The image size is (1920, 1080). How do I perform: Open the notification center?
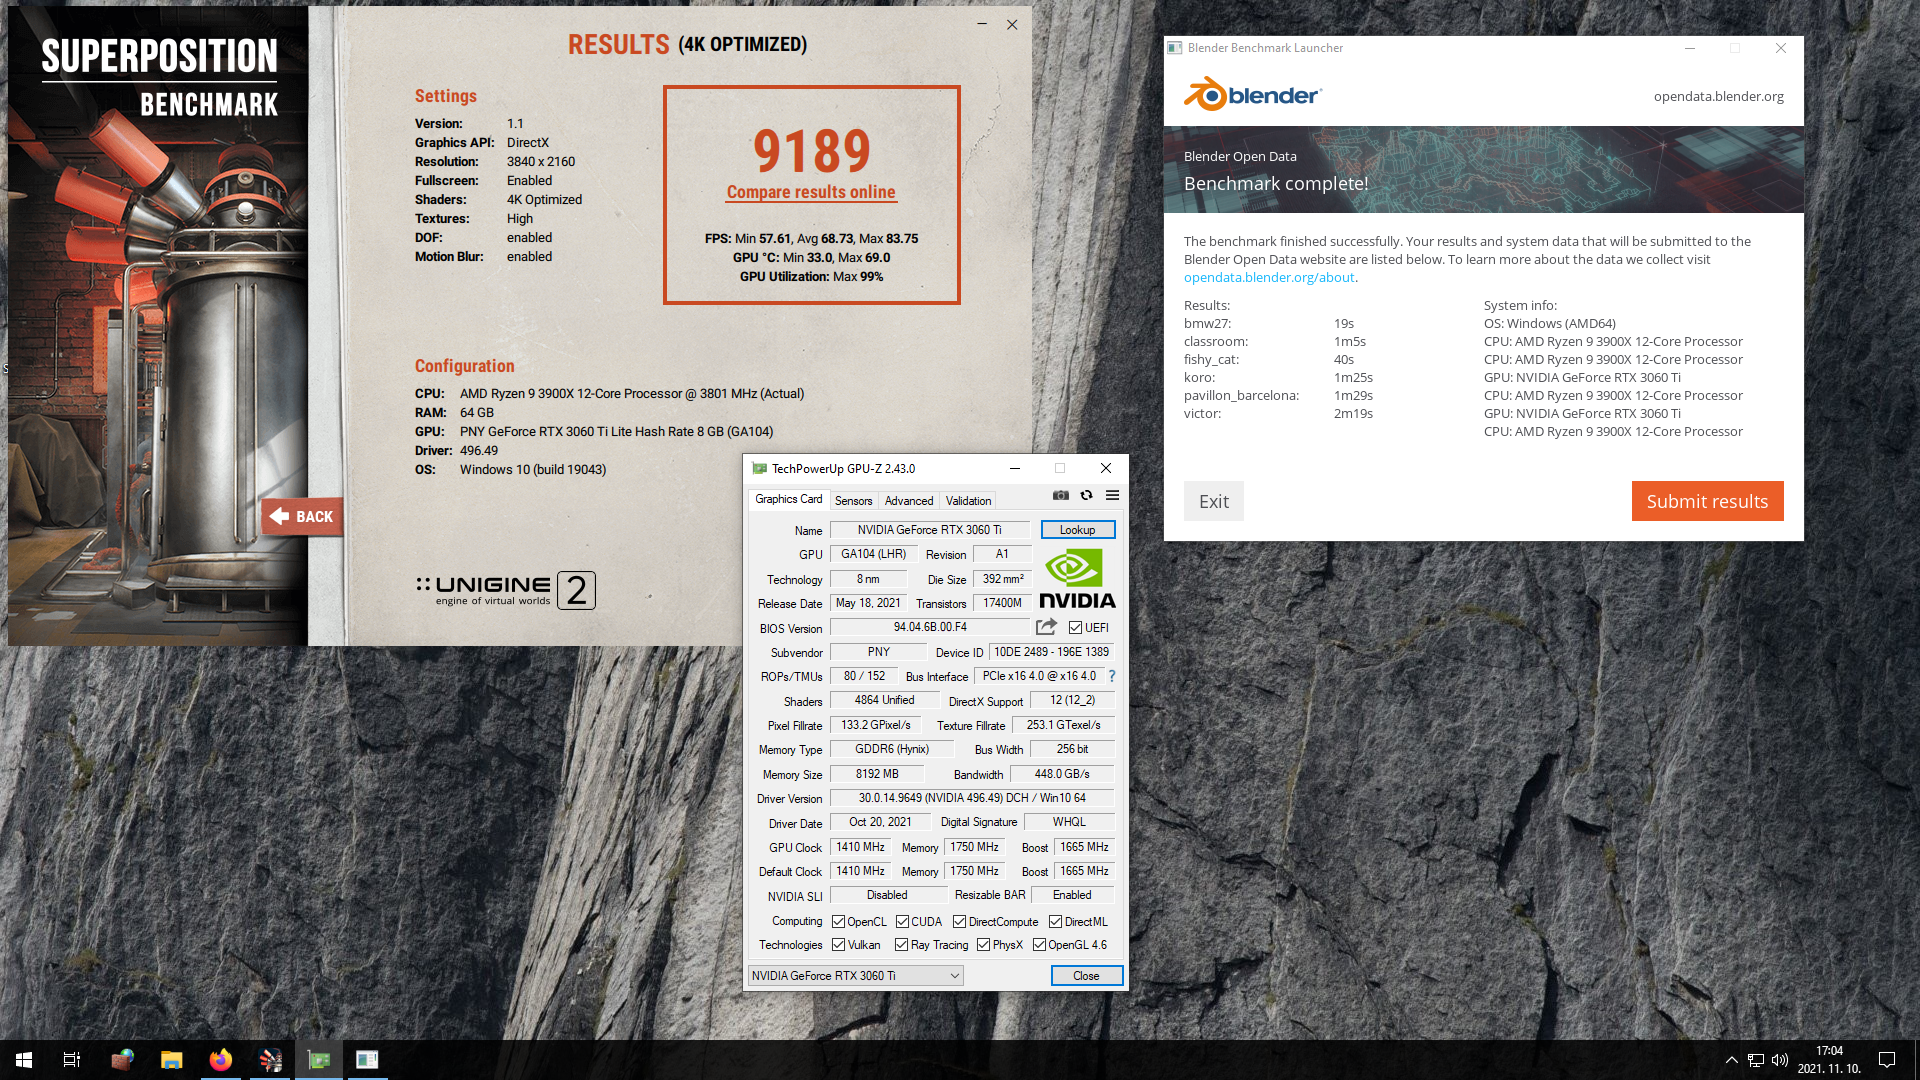[1887, 1060]
